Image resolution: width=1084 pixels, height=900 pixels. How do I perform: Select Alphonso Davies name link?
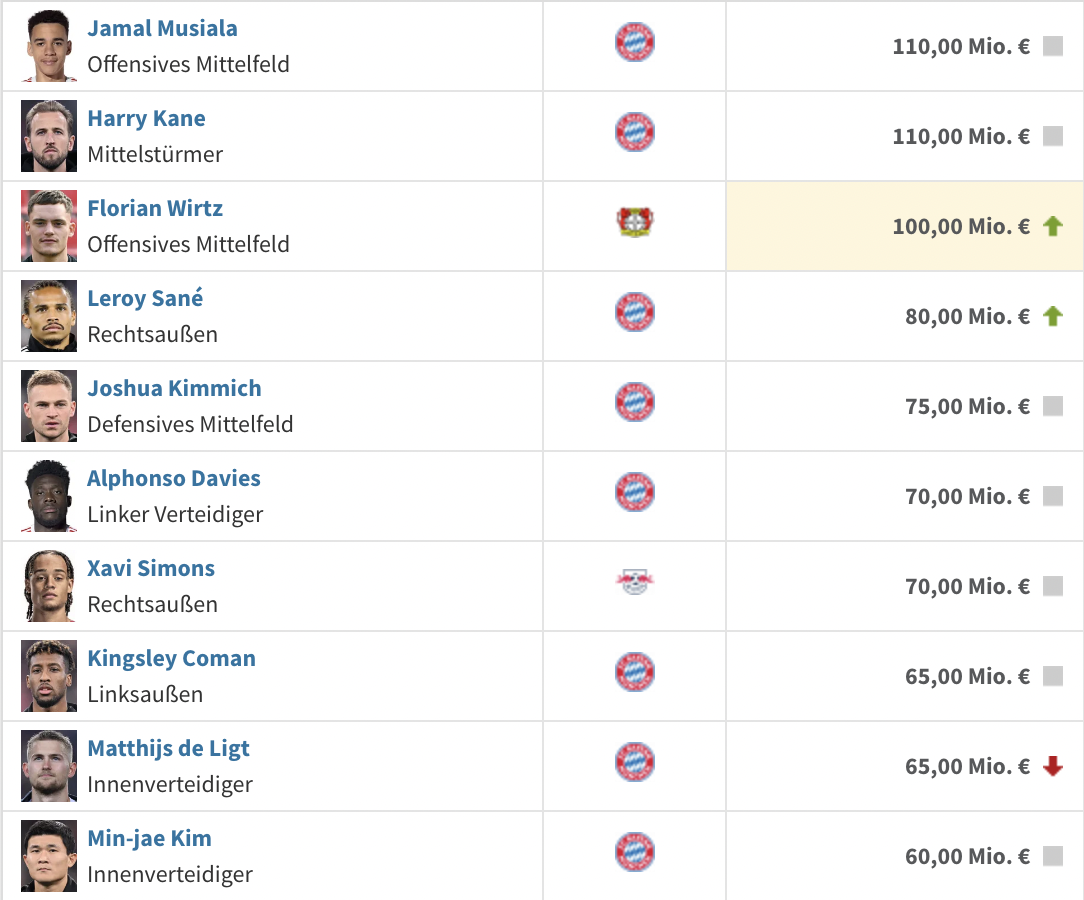pos(174,478)
